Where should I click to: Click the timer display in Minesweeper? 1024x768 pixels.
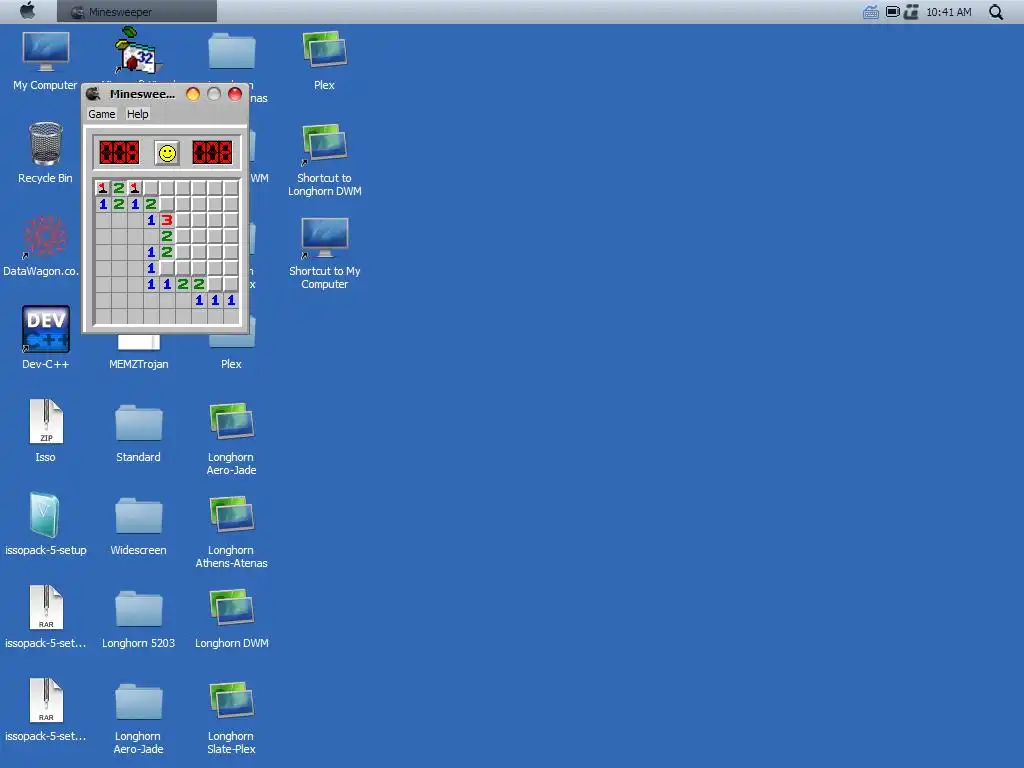pyautogui.click(x=212, y=153)
